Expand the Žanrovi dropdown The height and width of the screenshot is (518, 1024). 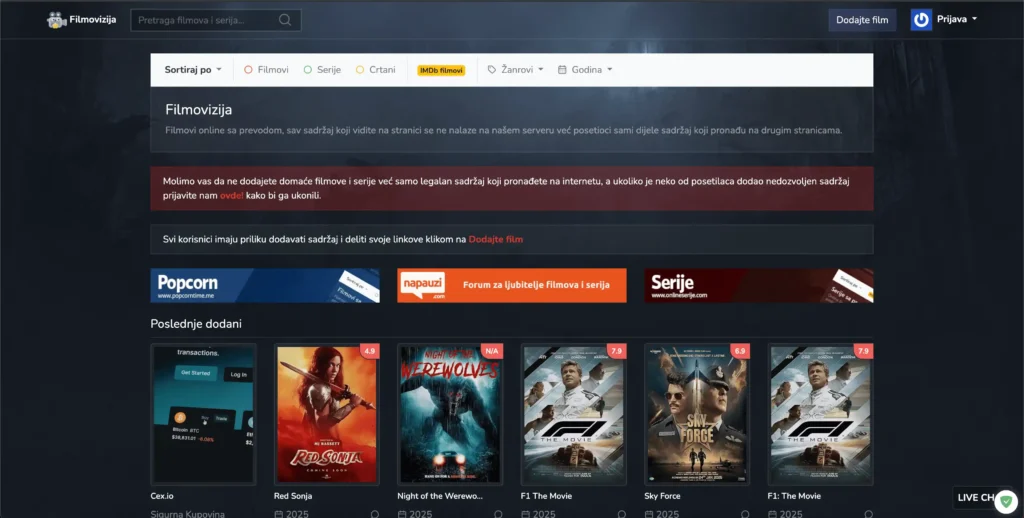coord(515,69)
